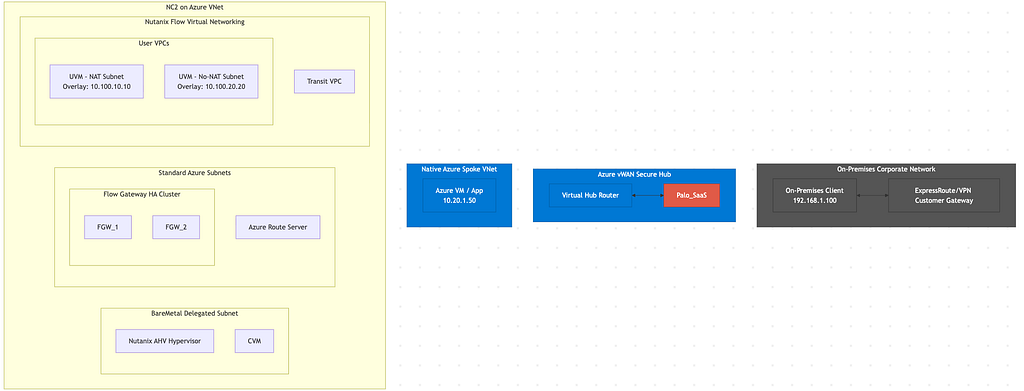Click the Virtual Hub Router node
The image size is (1024, 391).
[x=590, y=195]
